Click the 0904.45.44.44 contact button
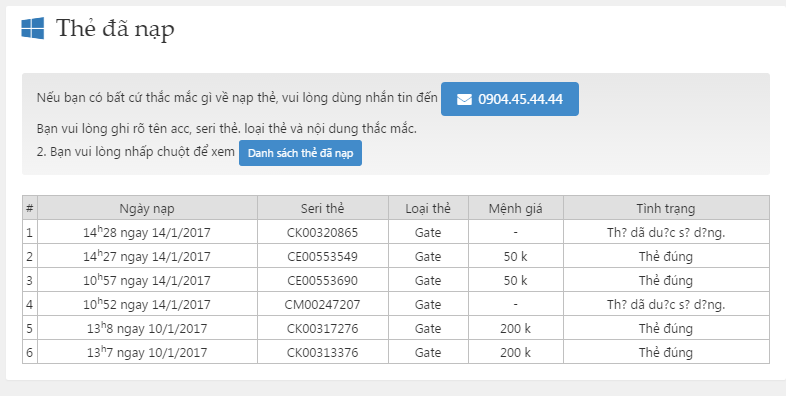Viewport: 786px width, 396px height. 510,99
